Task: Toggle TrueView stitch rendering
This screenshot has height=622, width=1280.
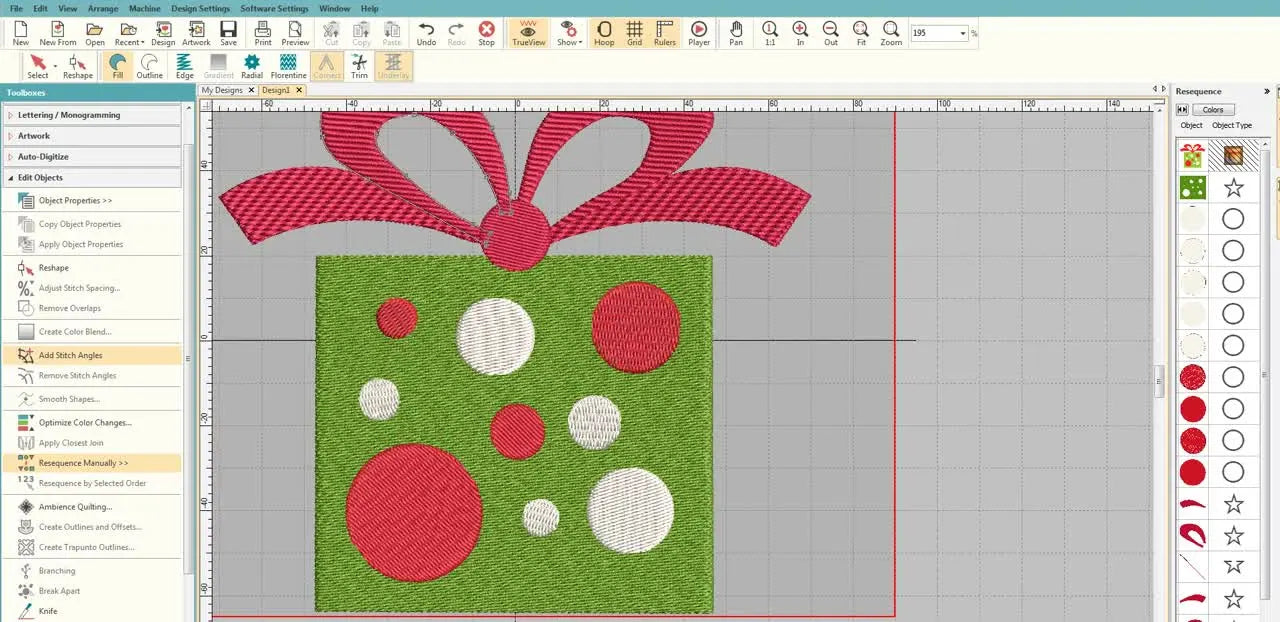Action: [x=529, y=34]
